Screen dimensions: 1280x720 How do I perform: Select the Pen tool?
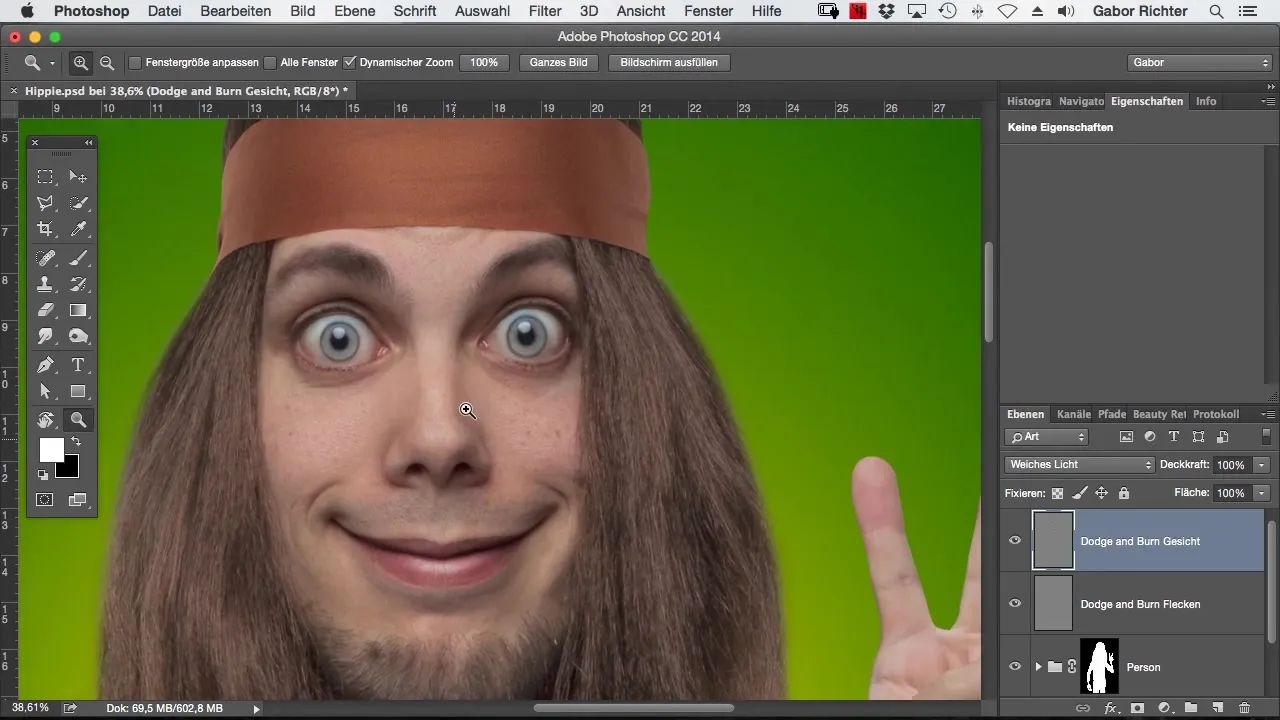coord(46,365)
